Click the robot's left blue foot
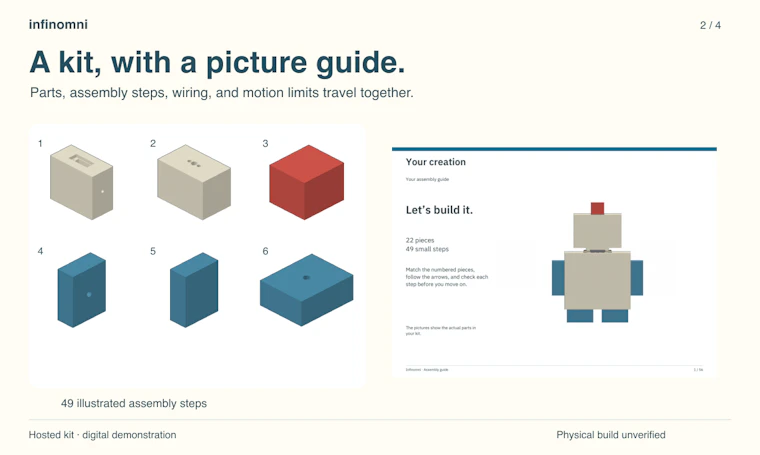Image resolution: width=760 pixels, height=455 pixels. coord(580,316)
